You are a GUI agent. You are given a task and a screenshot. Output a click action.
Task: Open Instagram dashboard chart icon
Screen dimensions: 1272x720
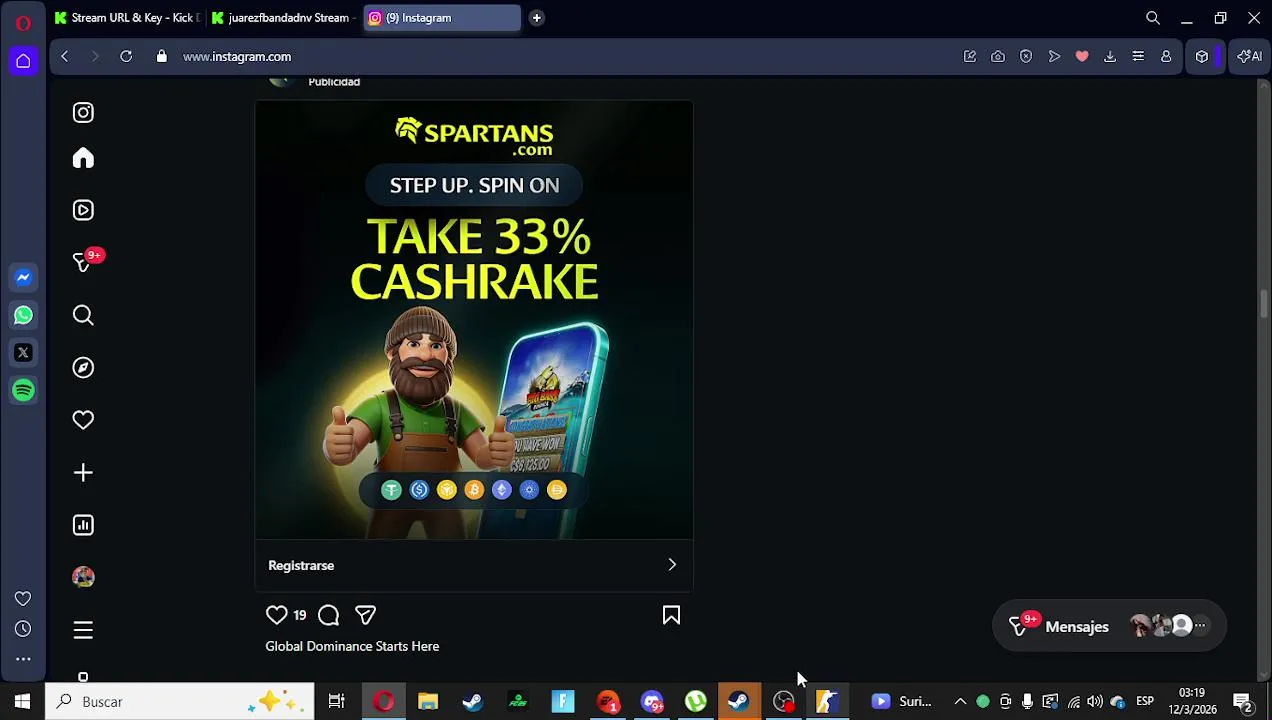83,525
